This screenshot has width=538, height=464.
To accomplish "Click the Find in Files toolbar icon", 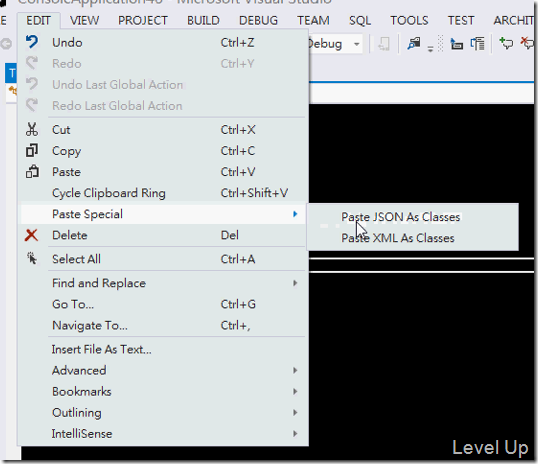I will pos(414,44).
